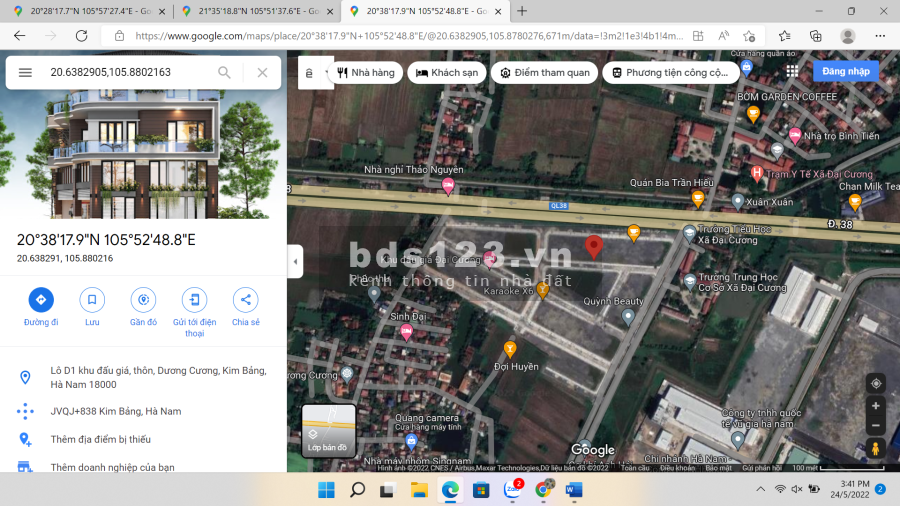The height and width of the screenshot is (506, 900).
Task: Click the Quang camera shop marker
Action: pos(411,441)
